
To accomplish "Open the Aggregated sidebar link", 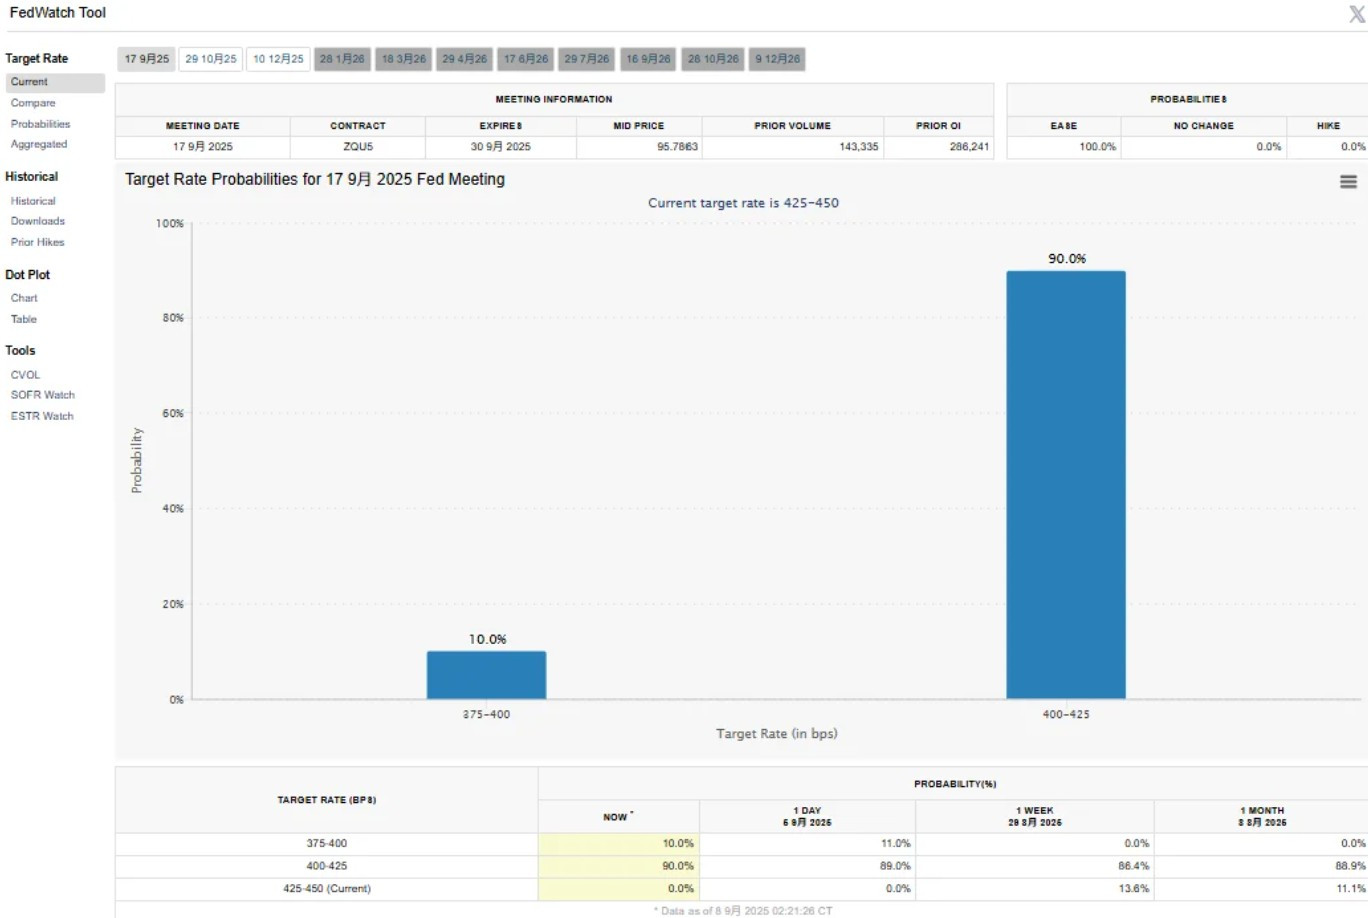I will point(39,144).
